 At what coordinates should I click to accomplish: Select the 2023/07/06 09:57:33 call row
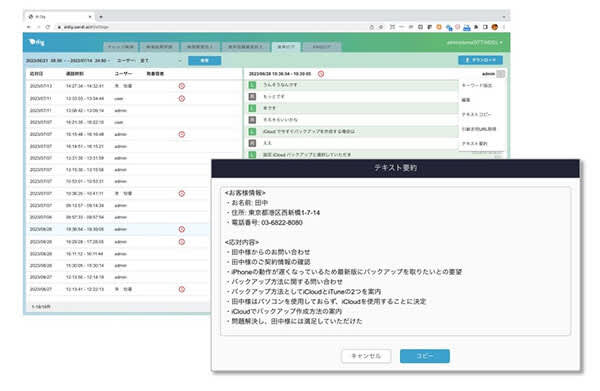point(119,217)
